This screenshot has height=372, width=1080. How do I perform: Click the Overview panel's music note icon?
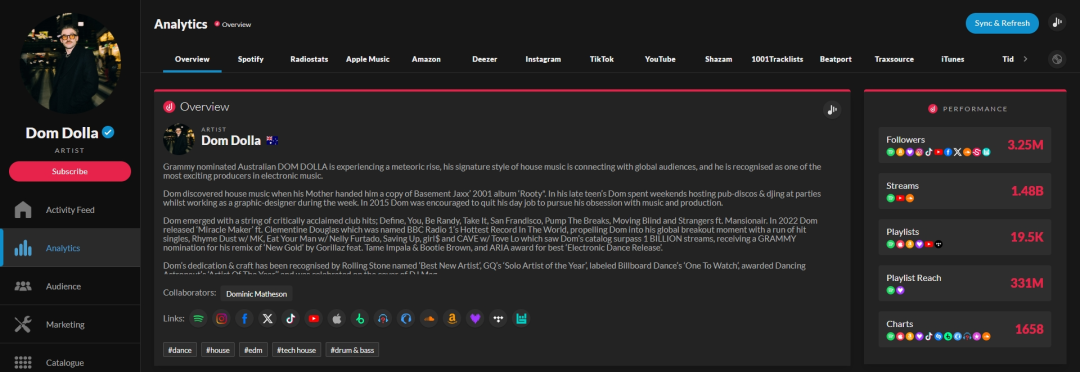tap(832, 109)
